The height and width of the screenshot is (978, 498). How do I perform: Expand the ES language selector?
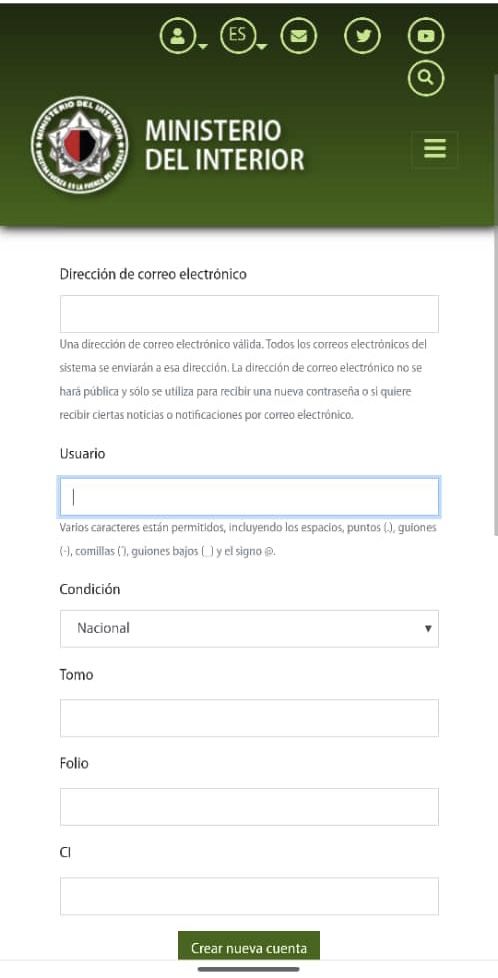tap(238, 36)
